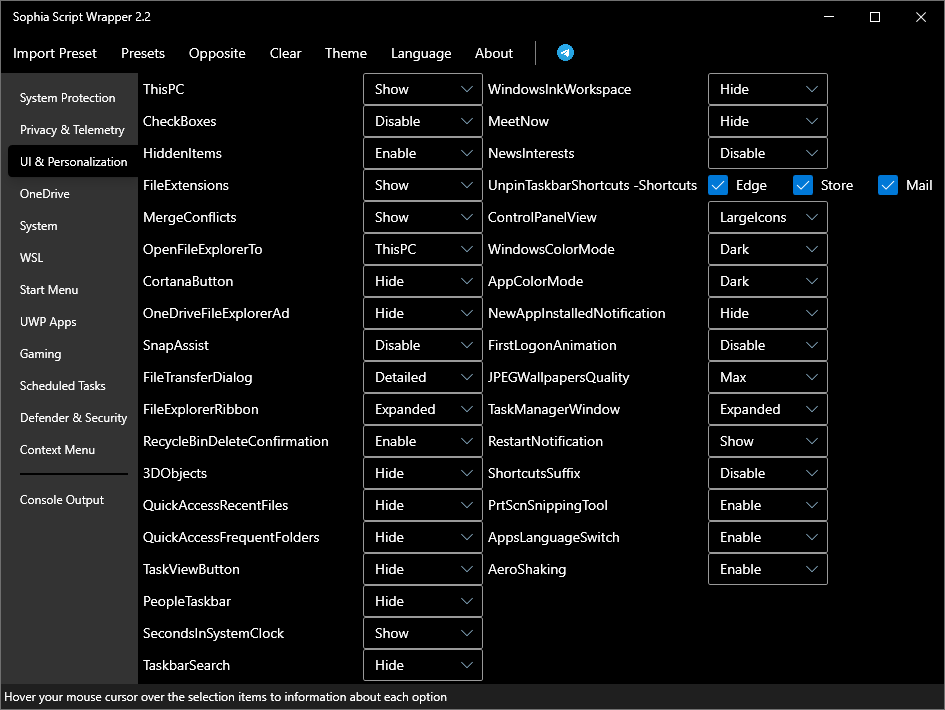The width and height of the screenshot is (945, 710).
Task: Expand the ShortcutsSuffix dropdown
Action: click(x=767, y=473)
